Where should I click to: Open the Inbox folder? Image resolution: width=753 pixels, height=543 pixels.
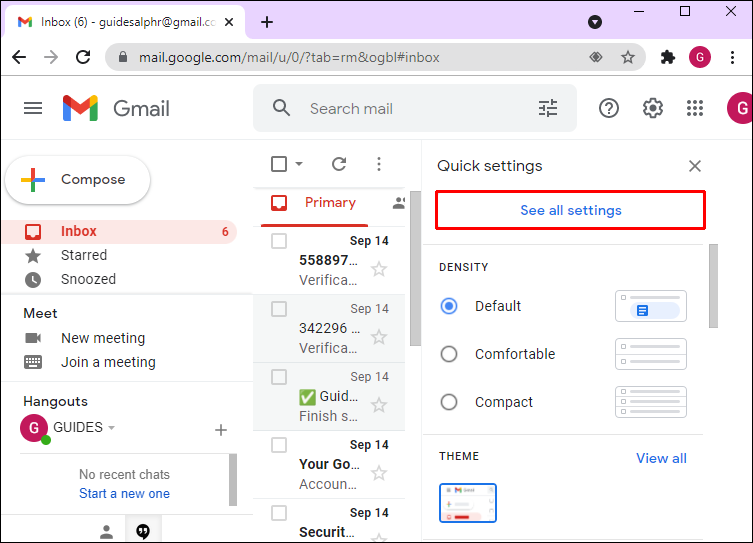120,231
